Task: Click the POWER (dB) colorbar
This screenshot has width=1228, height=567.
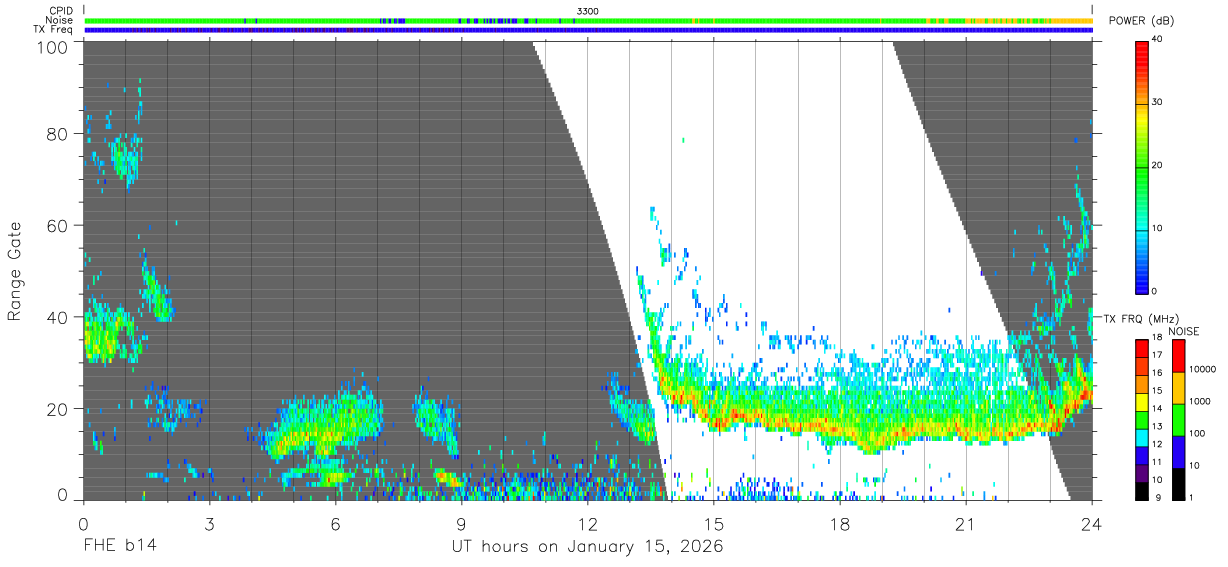Action: 1142,166
